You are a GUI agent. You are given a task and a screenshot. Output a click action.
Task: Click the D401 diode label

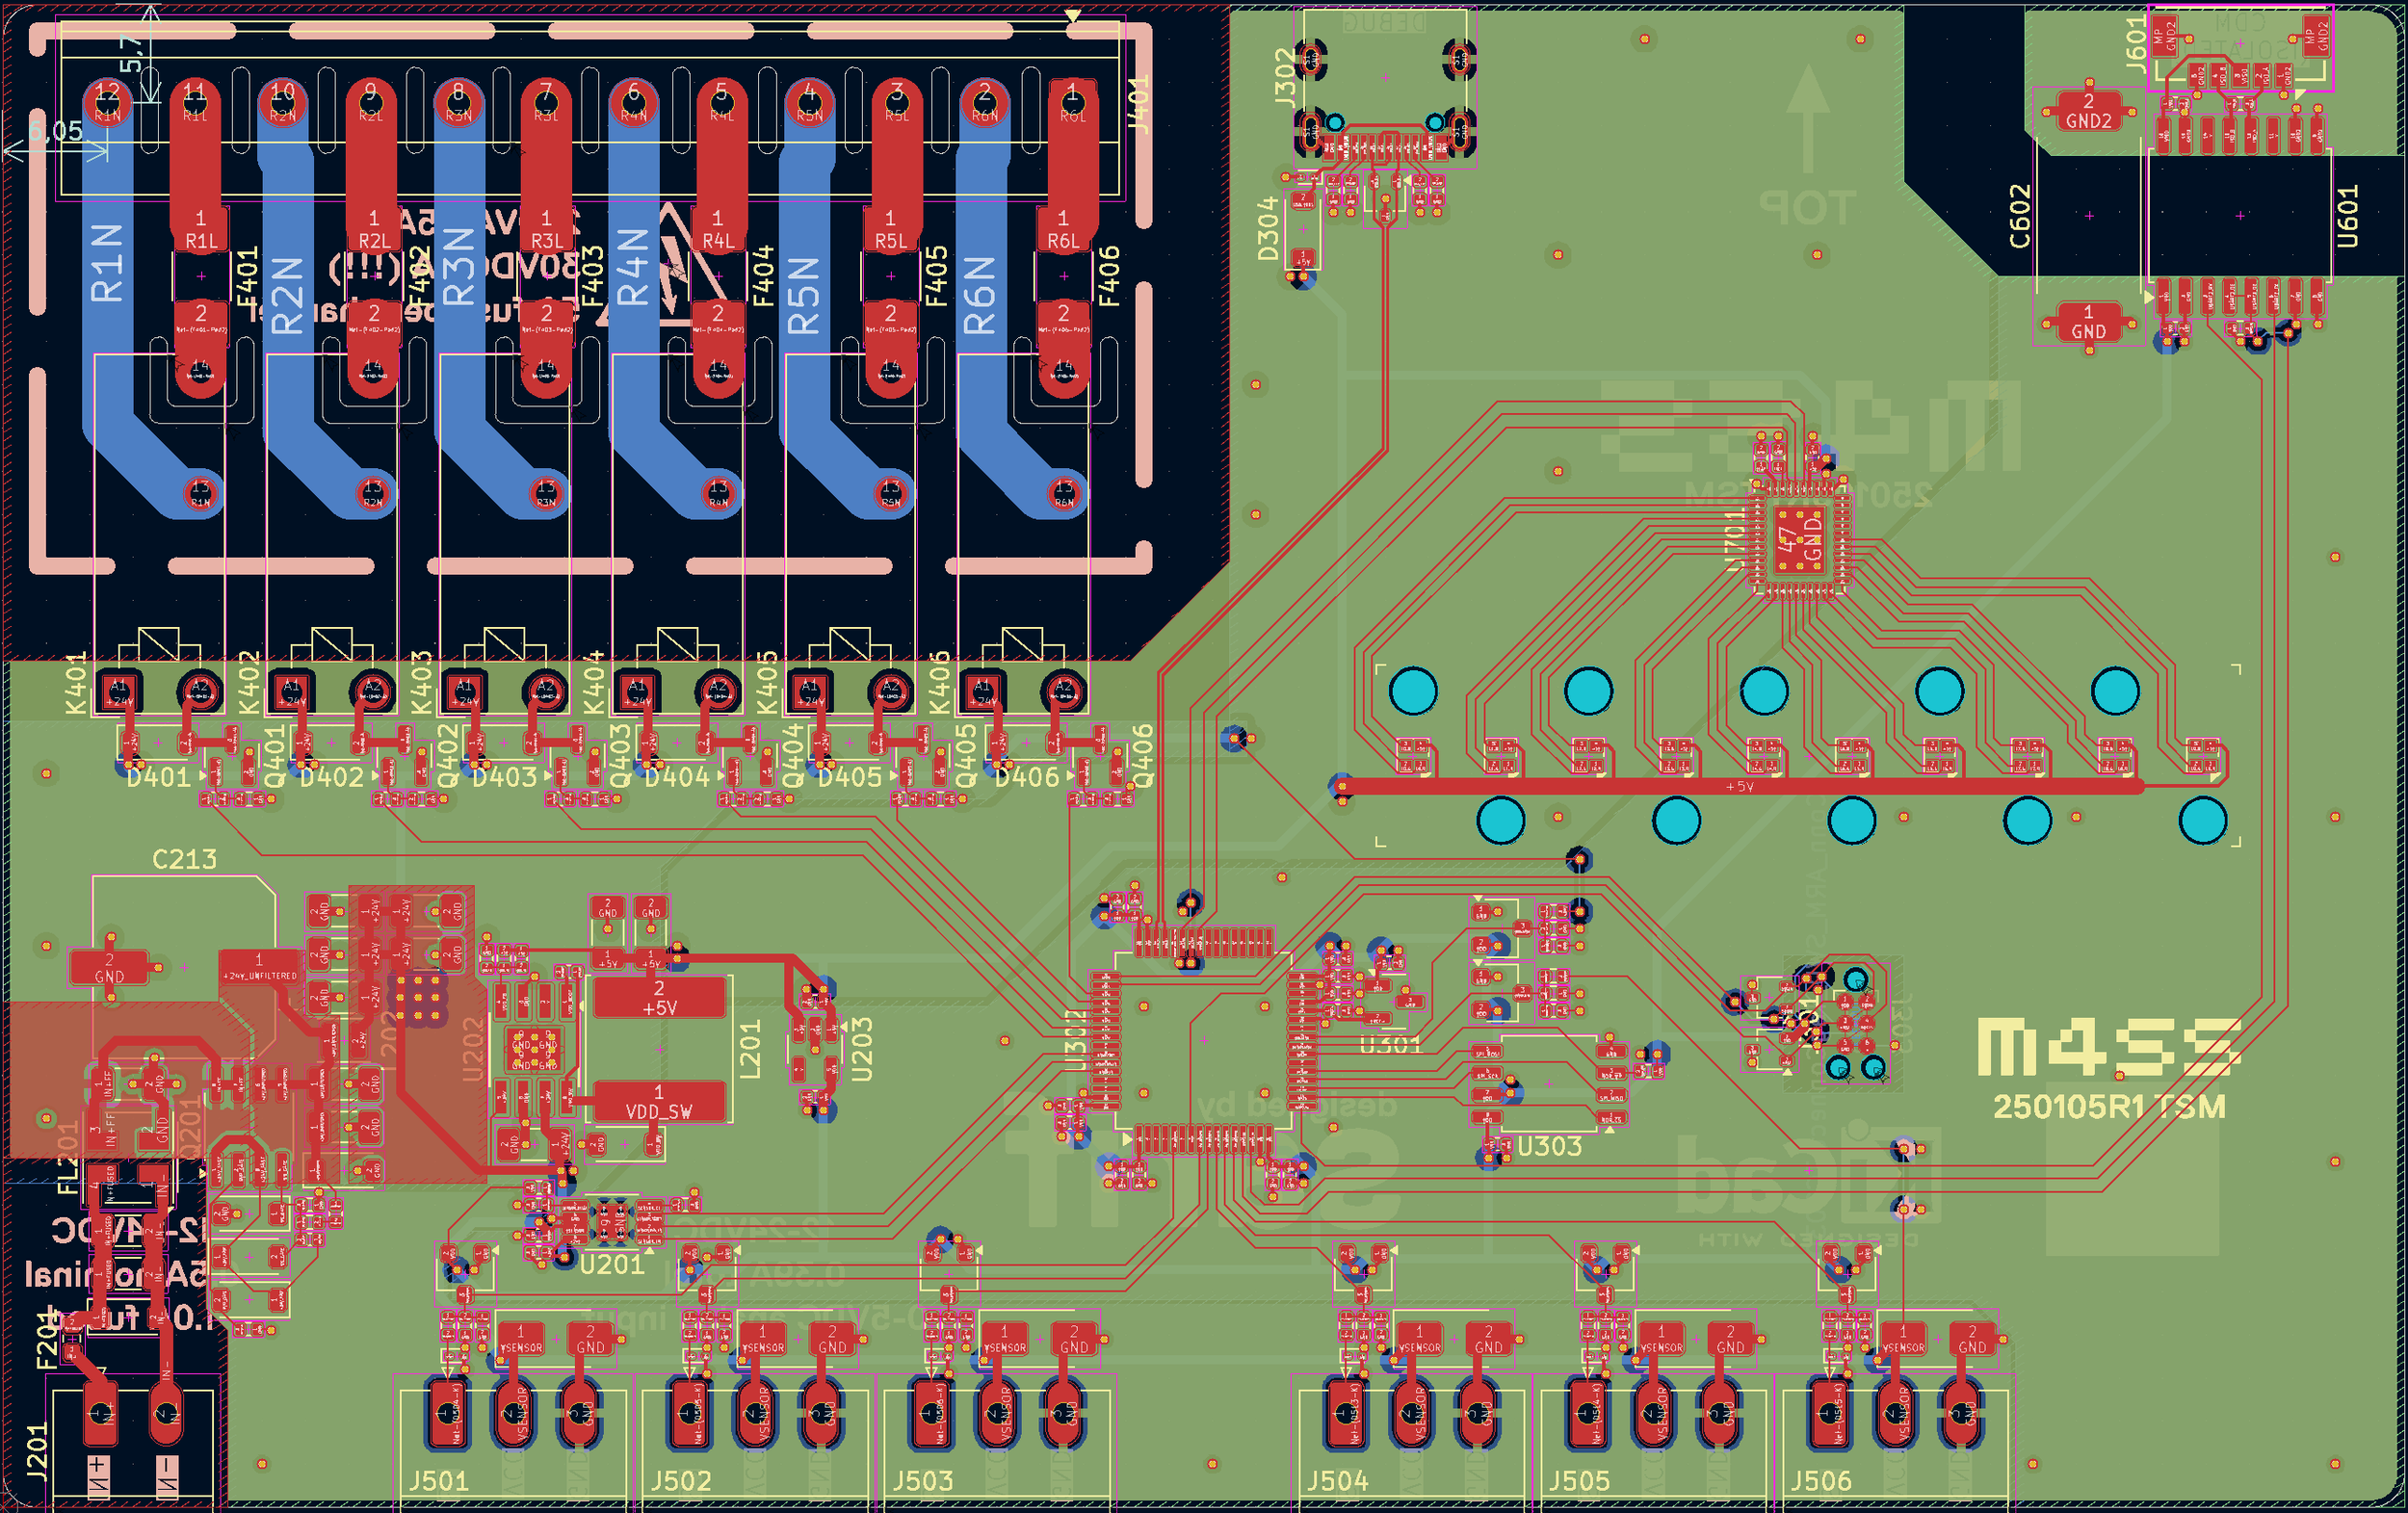(x=158, y=777)
